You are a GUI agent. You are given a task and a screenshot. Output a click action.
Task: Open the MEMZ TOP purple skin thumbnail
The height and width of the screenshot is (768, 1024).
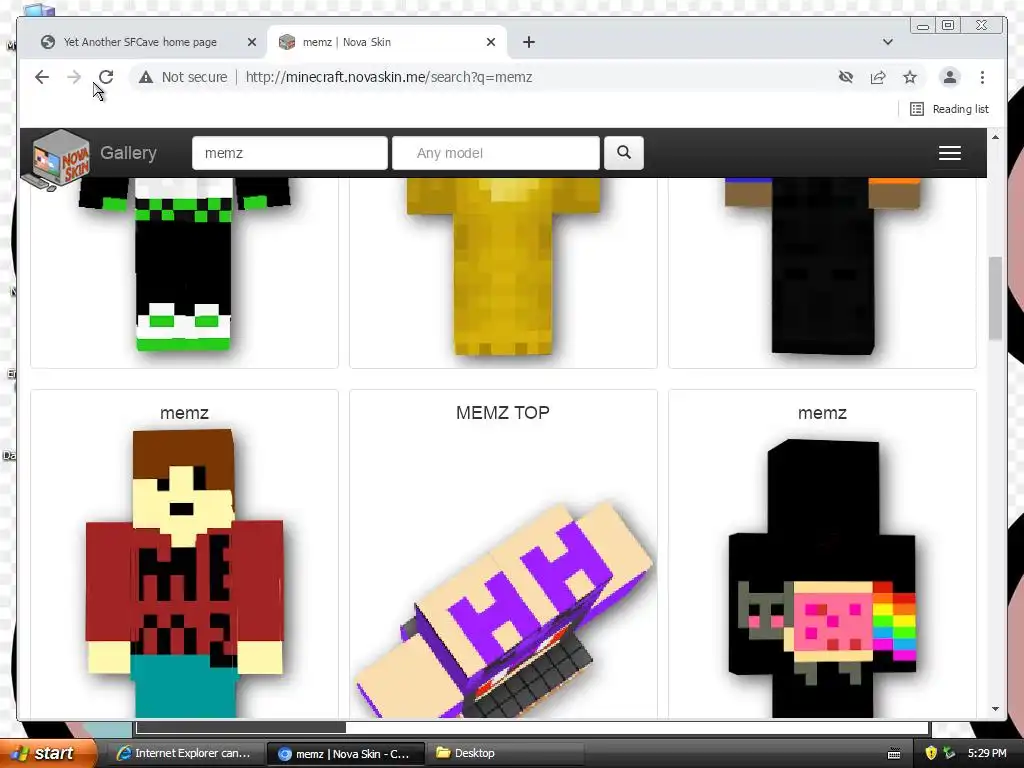[x=503, y=611]
